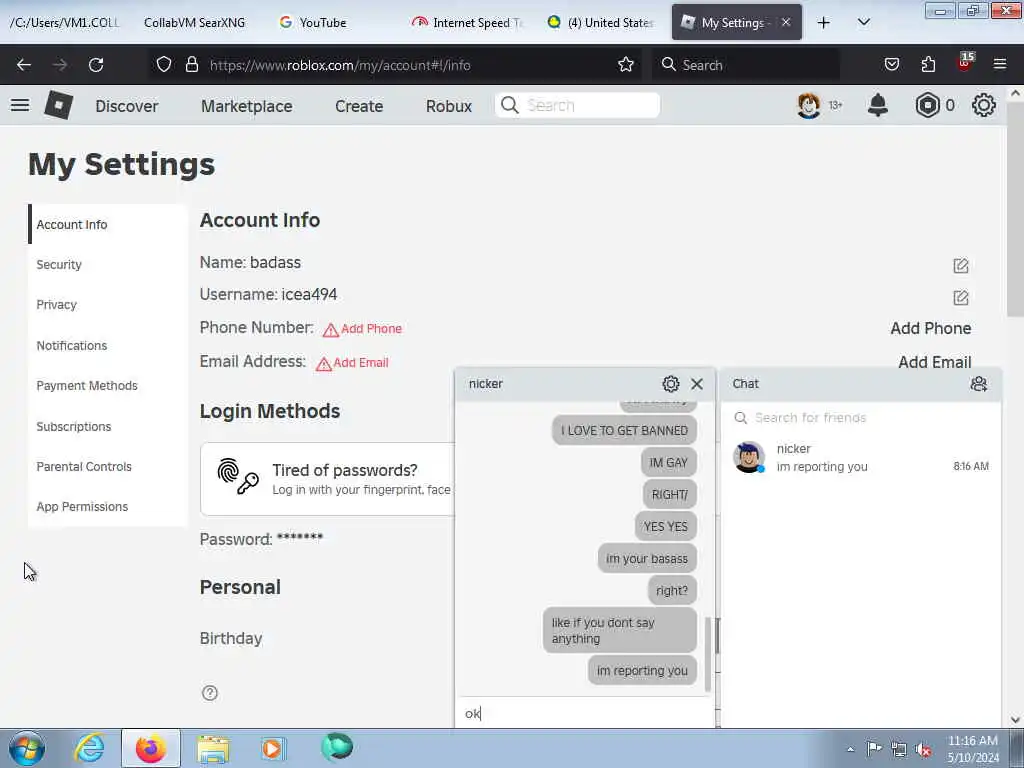Click the user avatar in the Roblox navbar
1024x768 pixels.
point(808,105)
